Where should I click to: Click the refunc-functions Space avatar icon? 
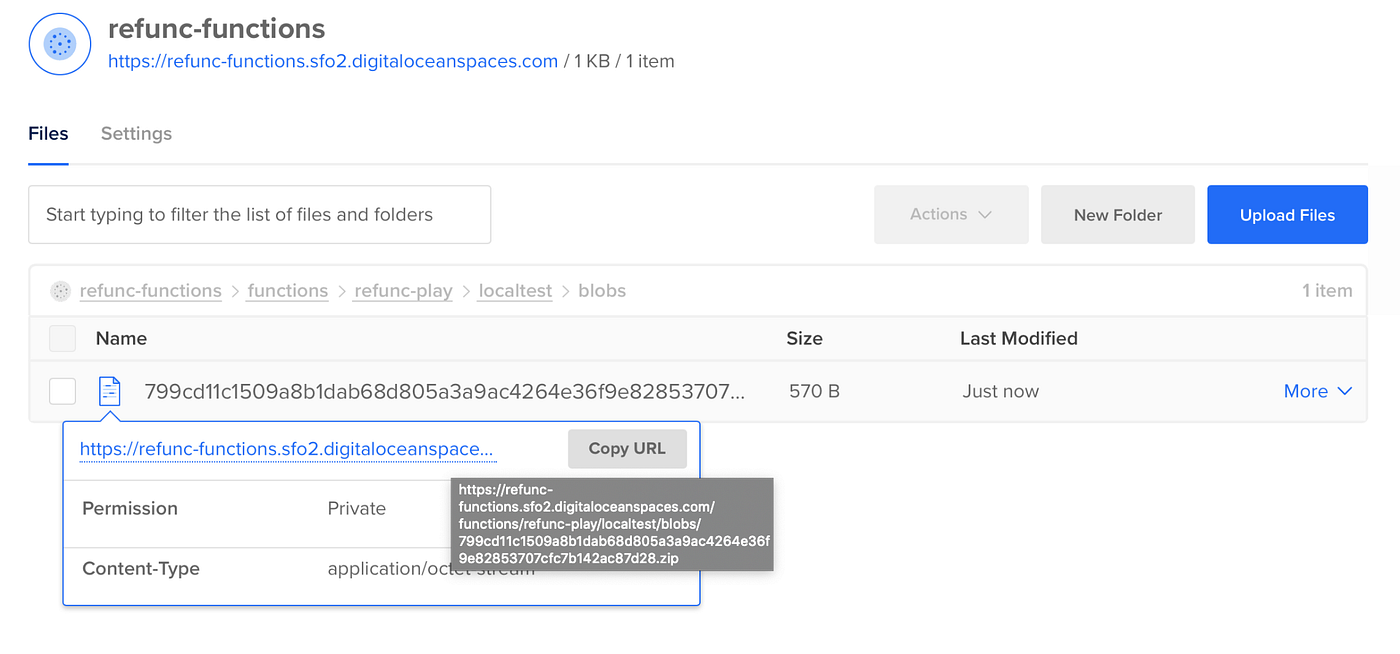tap(59, 44)
